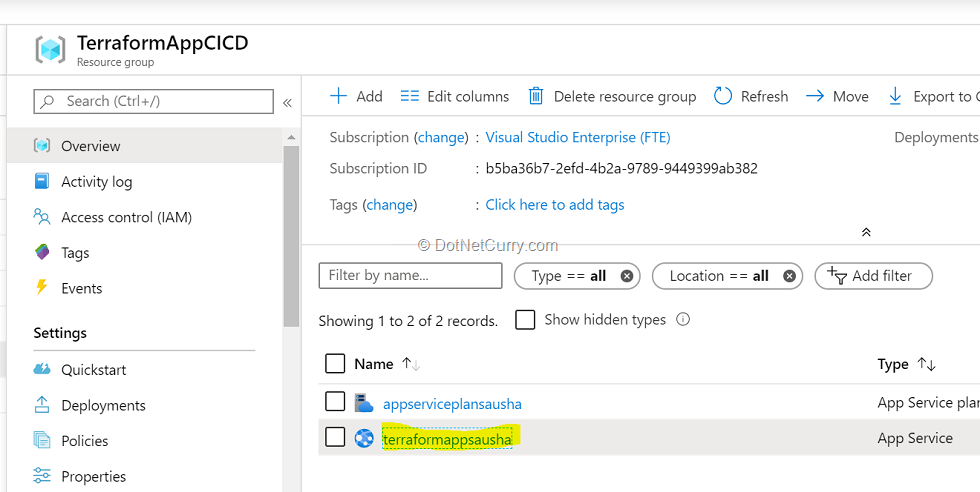Click the Export download arrow icon
980x492 pixels.
(x=895, y=96)
